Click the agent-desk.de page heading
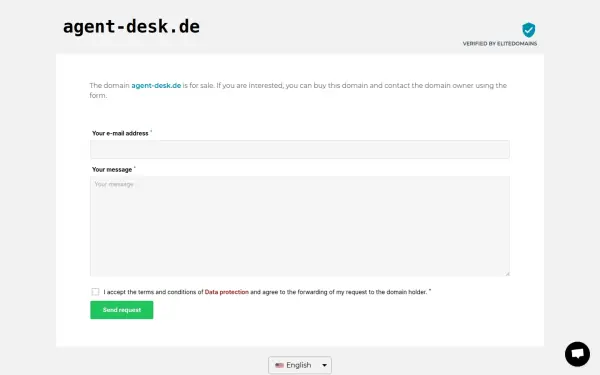This screenshot has width=600, height=375. (x=131, y=27)
